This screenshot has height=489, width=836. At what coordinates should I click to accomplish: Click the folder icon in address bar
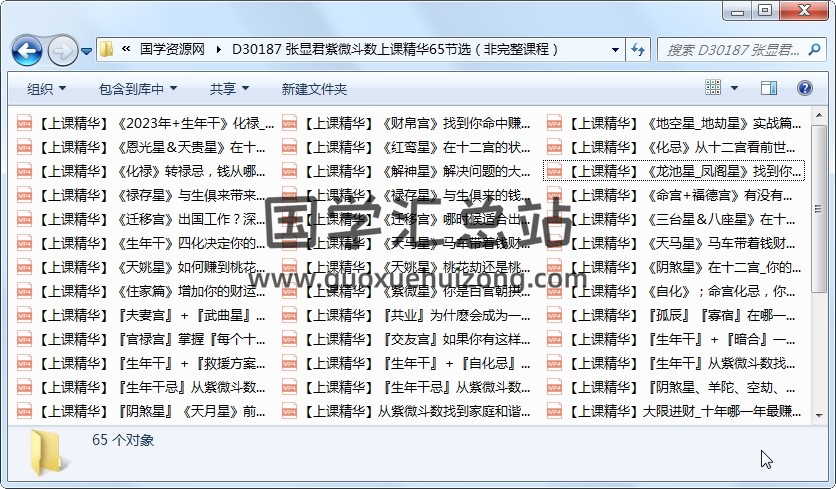pos(107,50)
